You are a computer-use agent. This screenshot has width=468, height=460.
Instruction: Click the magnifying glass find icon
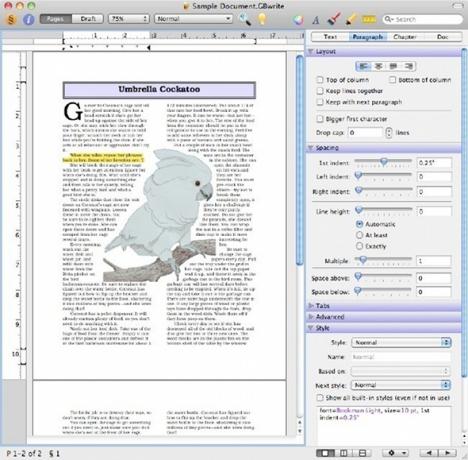245,19
